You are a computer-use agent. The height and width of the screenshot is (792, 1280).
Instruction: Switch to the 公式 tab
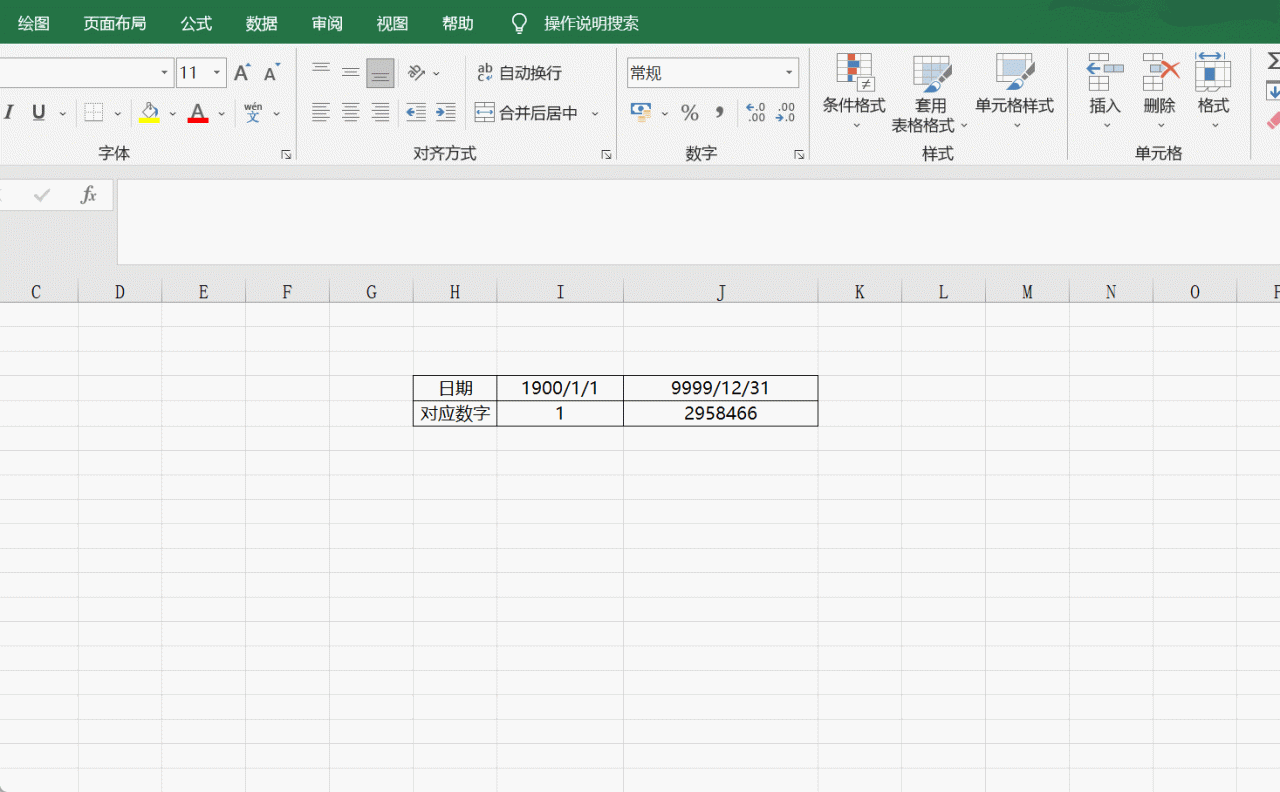tap(196, 23)
